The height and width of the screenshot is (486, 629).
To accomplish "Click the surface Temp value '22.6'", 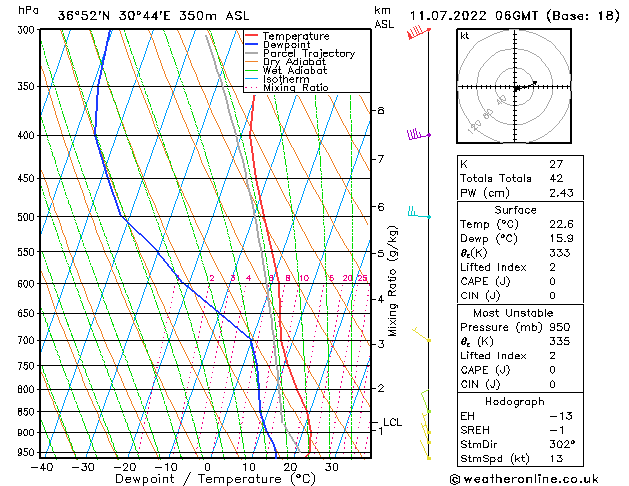I will click(561, 224).
